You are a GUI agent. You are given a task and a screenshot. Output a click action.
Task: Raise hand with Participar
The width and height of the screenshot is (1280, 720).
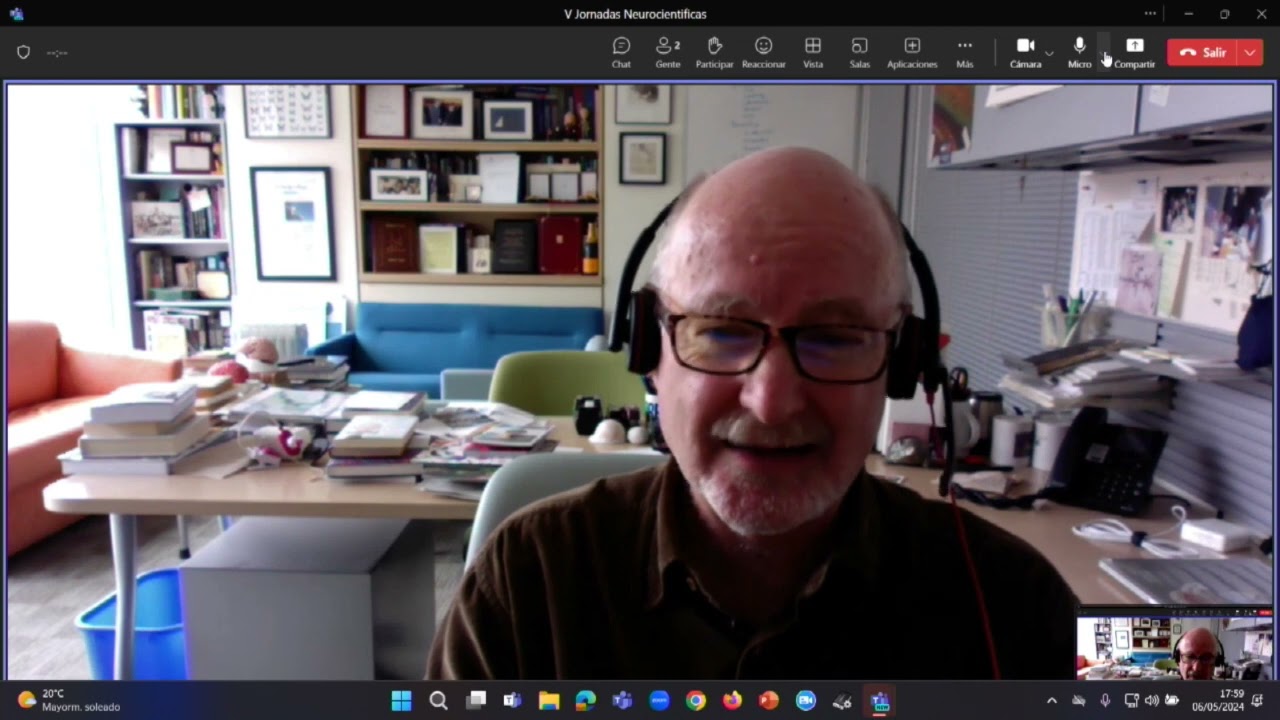(714, 52)
